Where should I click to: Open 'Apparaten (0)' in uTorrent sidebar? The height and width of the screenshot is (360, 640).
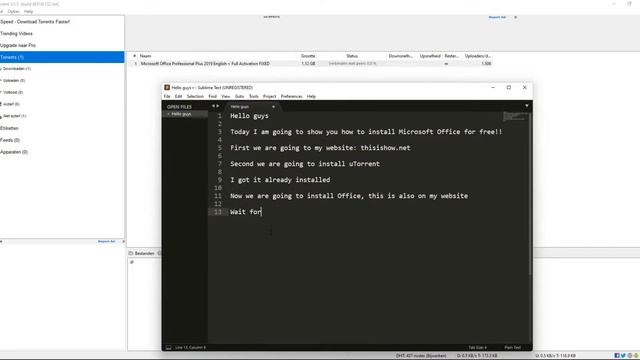14,152
